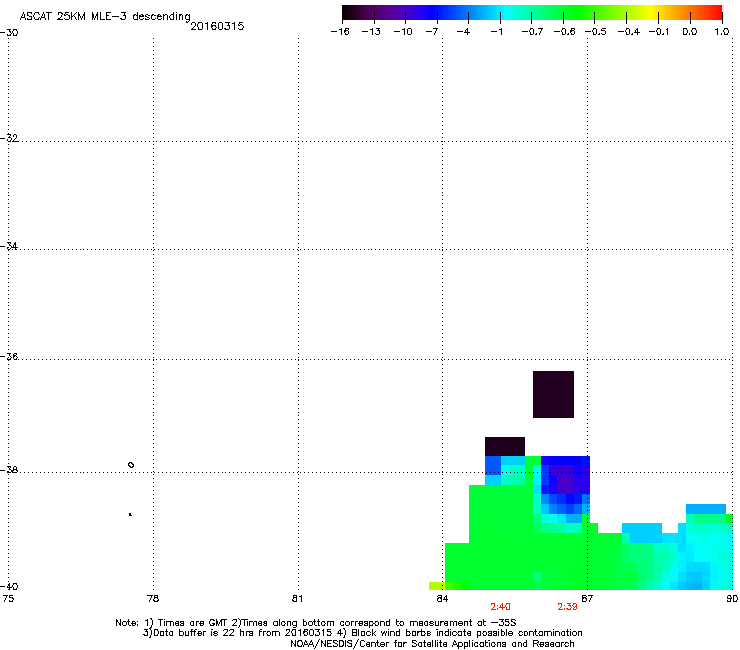740x650 pixels.
Task: Click the color bar label -0.4
Action: [629, 32]
